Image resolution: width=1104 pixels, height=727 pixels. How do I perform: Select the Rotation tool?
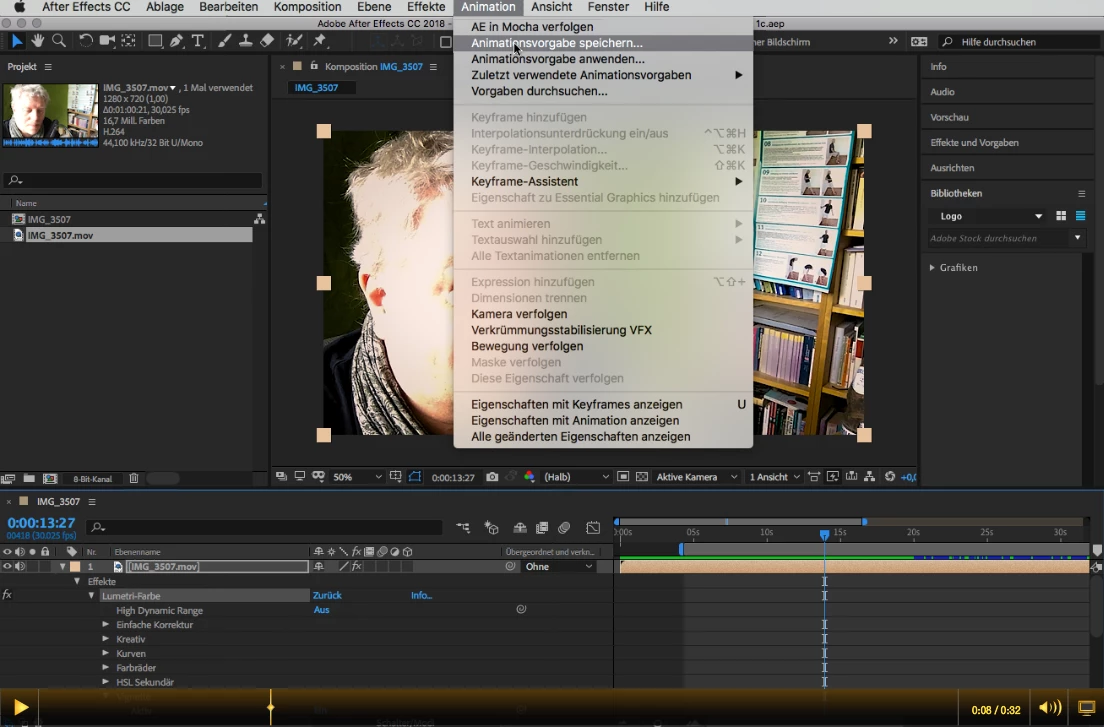[x=85, y=41]
